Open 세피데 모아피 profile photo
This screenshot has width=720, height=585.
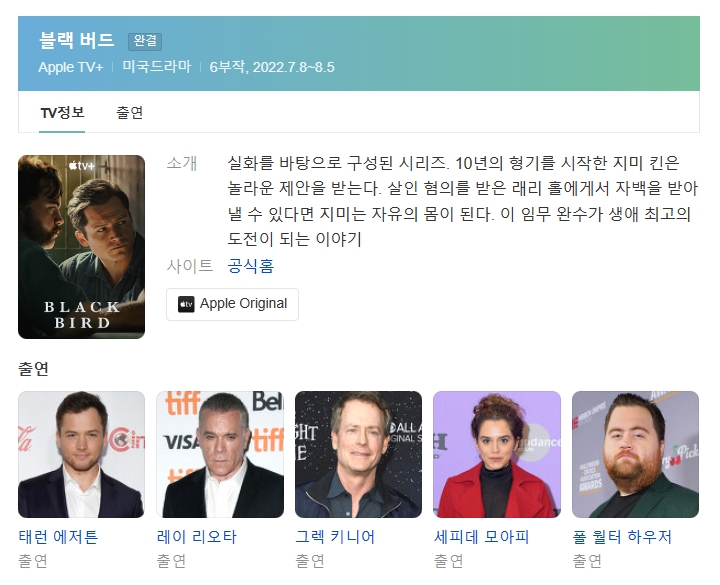pyautogui.click(x=497, y=455)
